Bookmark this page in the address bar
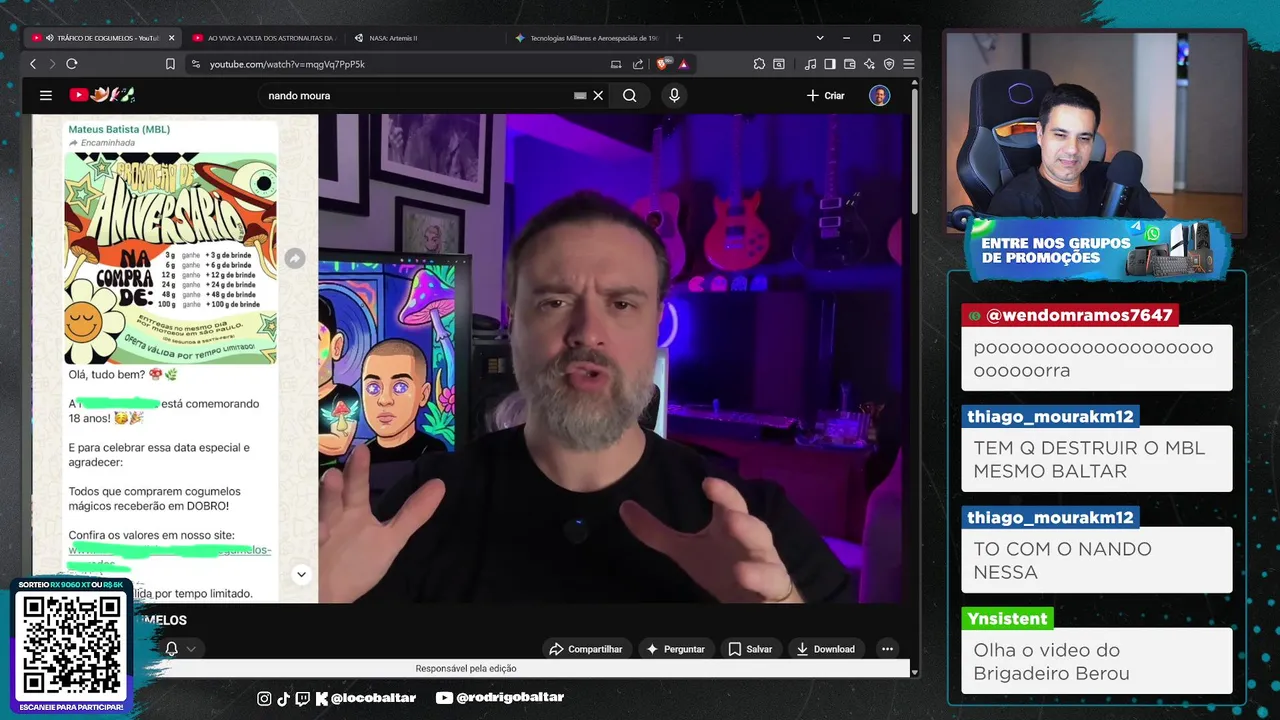 tap(170, 64)
